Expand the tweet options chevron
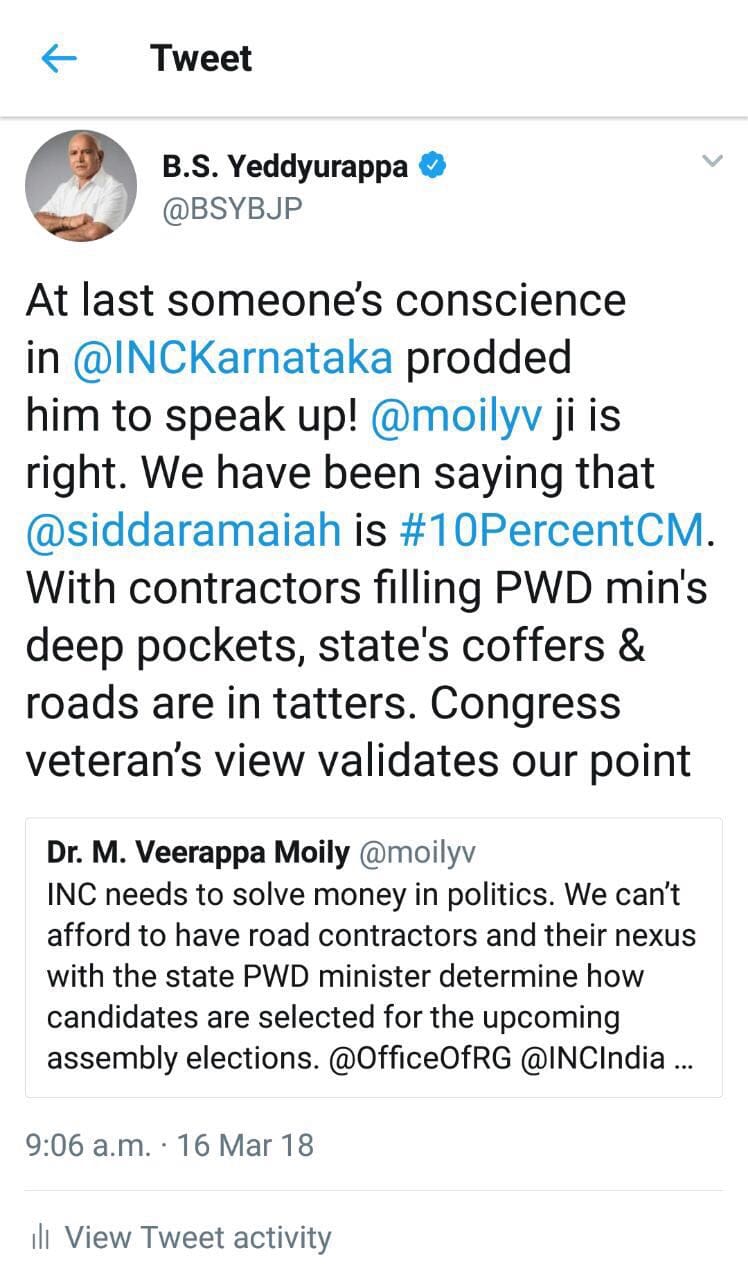The height and width of the screenshot is (1280, 748). [711, 161]
